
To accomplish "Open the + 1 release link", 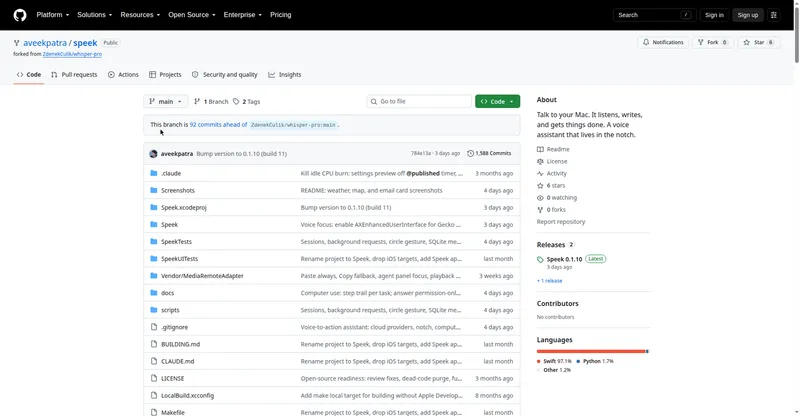I will (x=549, y=281).
